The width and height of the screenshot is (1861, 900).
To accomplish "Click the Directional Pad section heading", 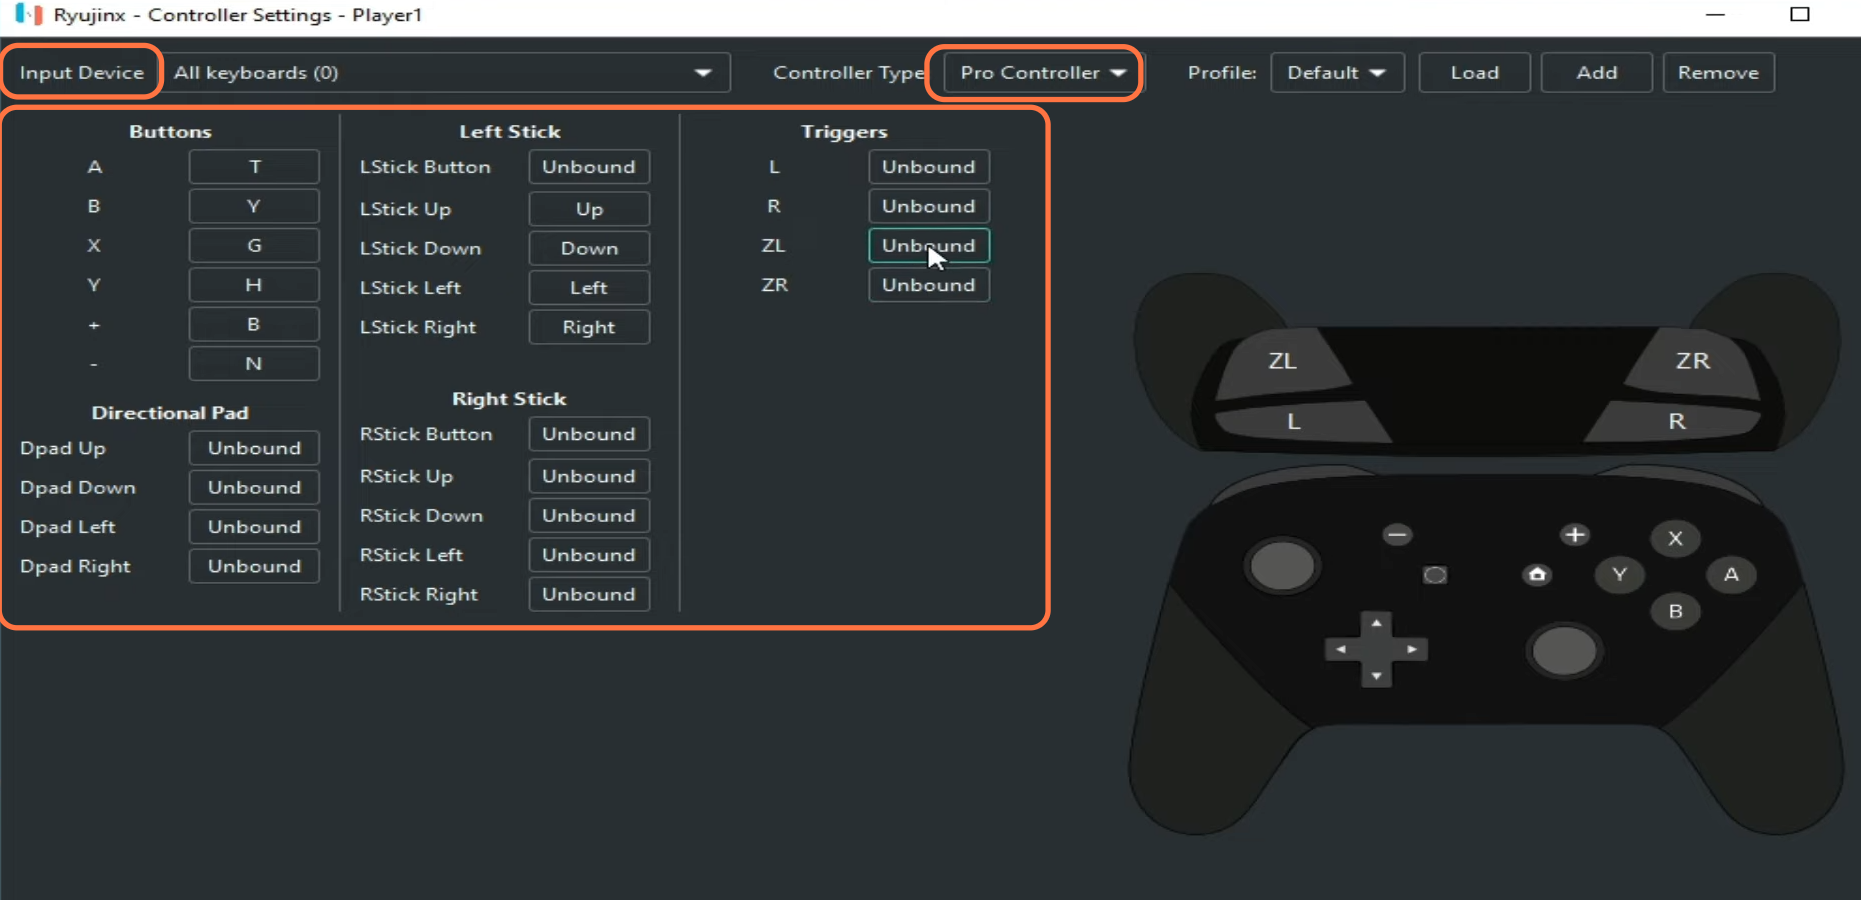I will [x=170, y=412].
